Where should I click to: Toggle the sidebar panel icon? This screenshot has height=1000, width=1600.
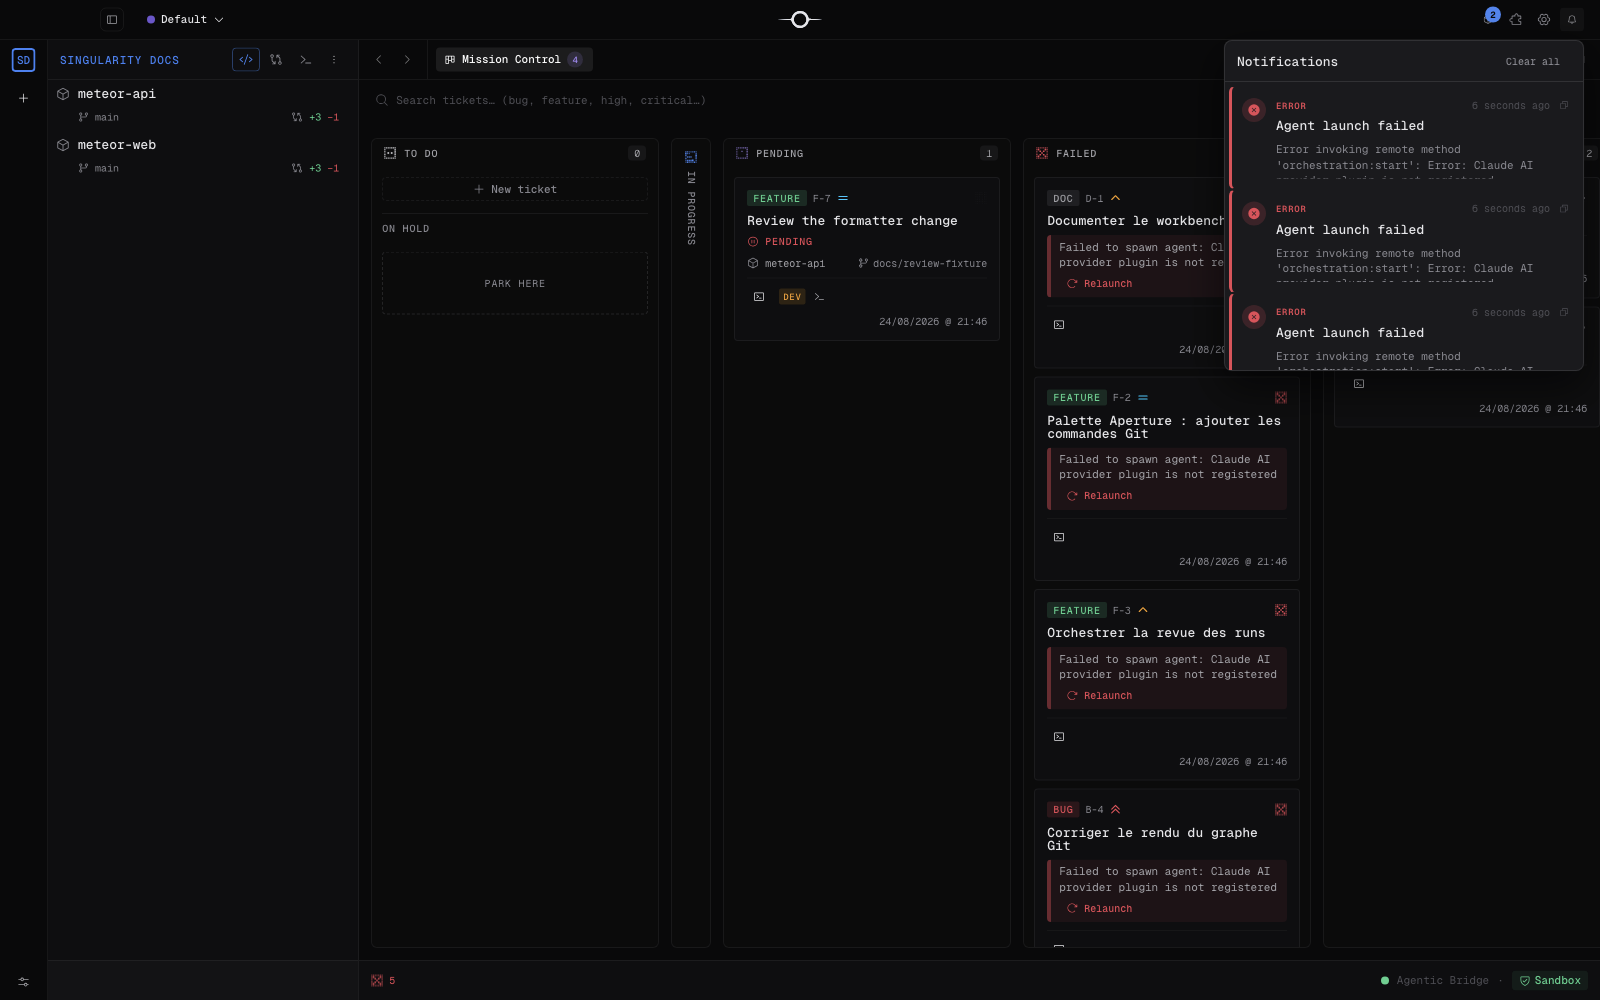tap(112, 19)
